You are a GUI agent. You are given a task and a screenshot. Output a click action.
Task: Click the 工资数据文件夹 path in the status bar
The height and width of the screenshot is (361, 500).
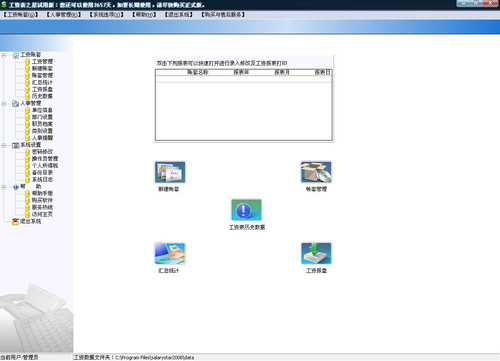134,357
